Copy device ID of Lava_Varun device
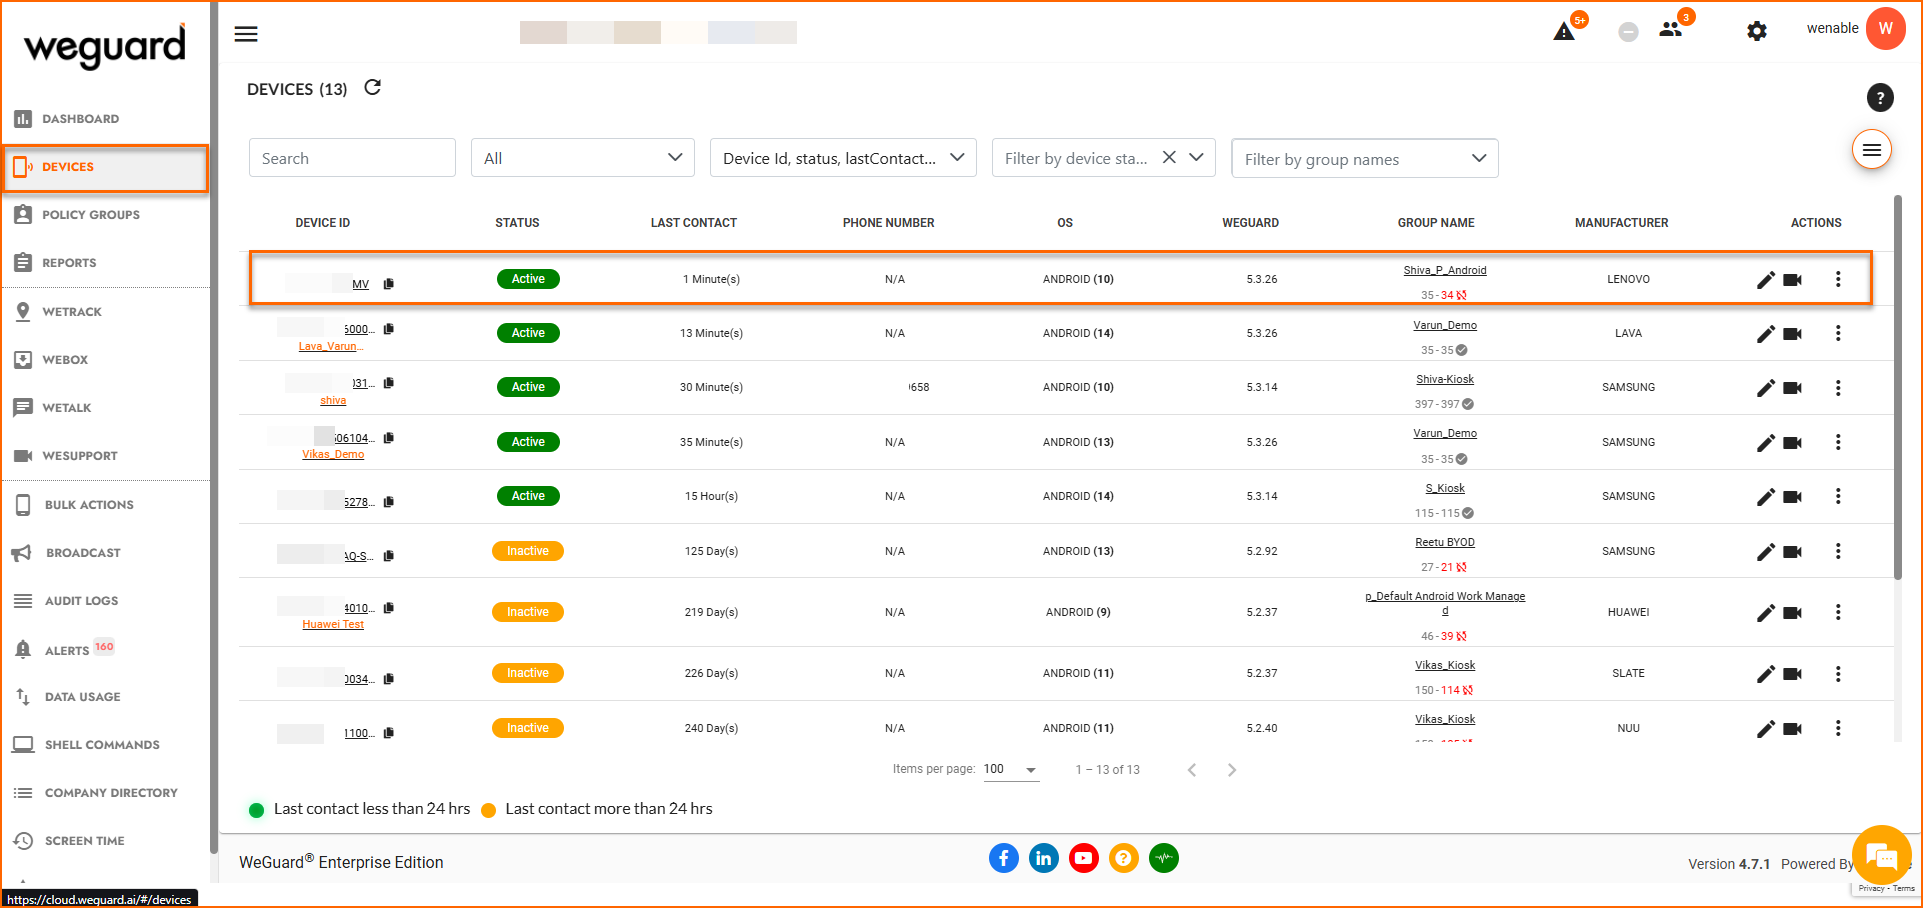The width and height of the screenshot is (1923, 908). click(389, 329)
